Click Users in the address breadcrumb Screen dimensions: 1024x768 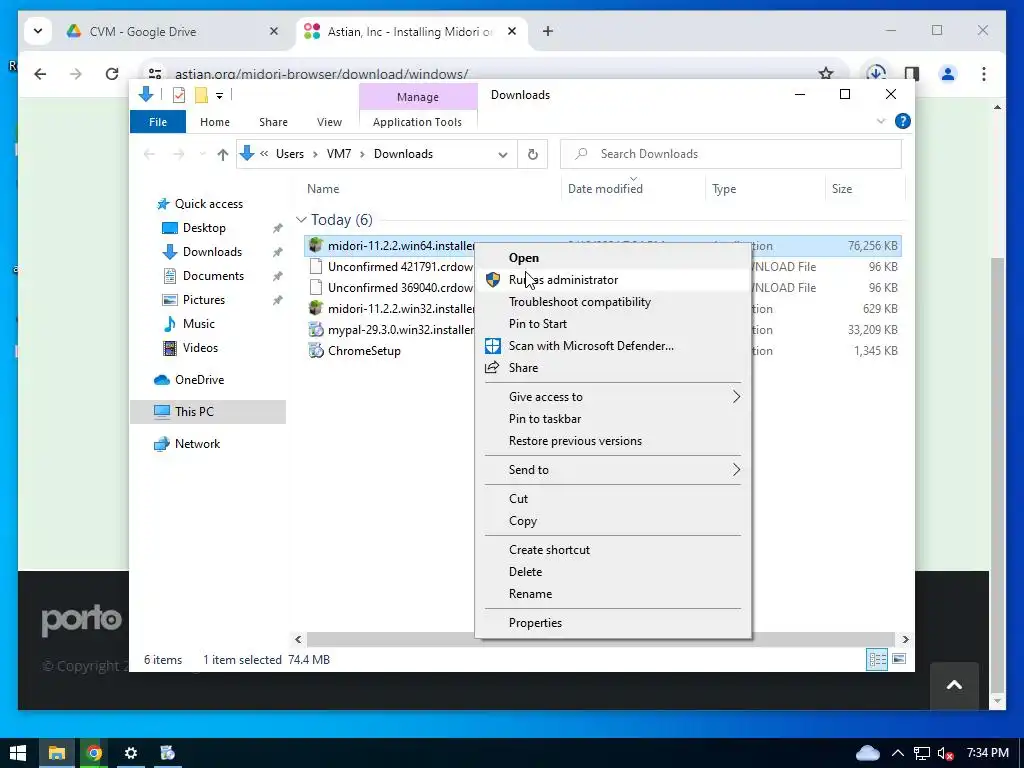289,154
